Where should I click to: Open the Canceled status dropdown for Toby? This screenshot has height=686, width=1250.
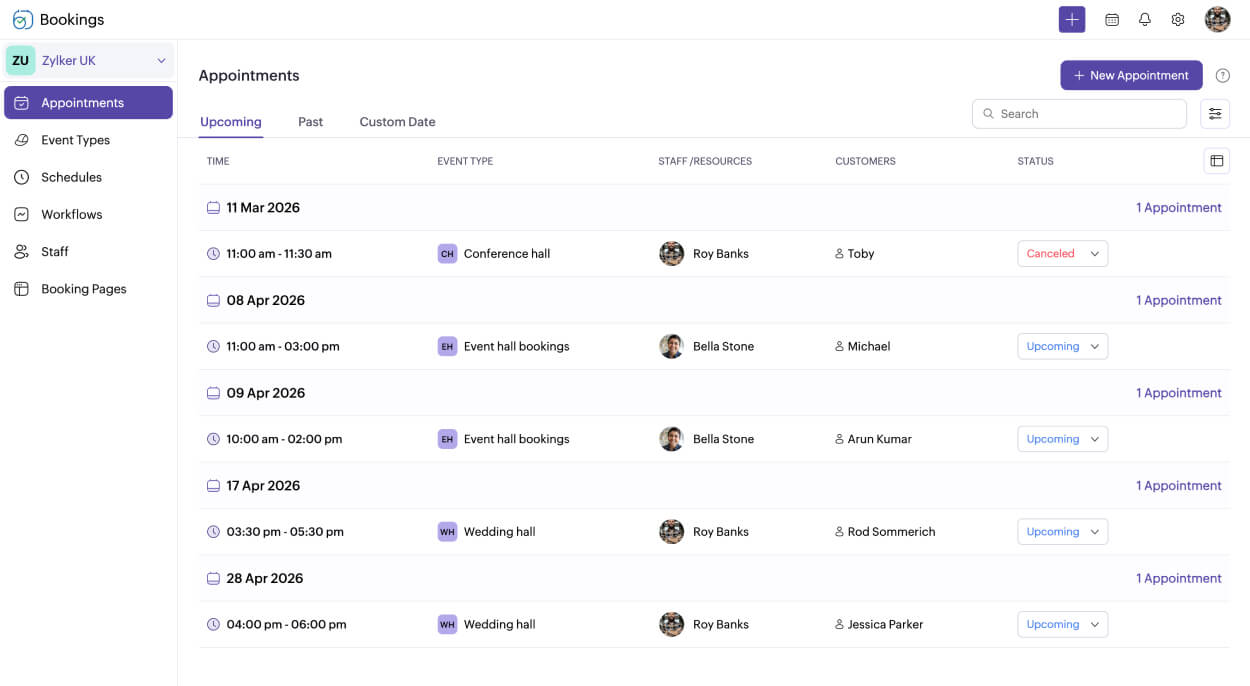[1062, 253]
